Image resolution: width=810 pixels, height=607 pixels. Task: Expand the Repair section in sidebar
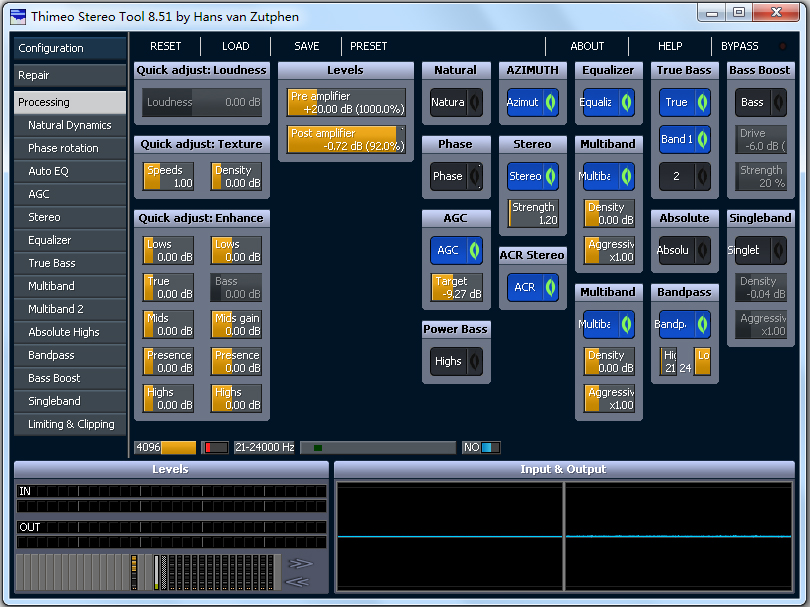(x=70, y=75)
